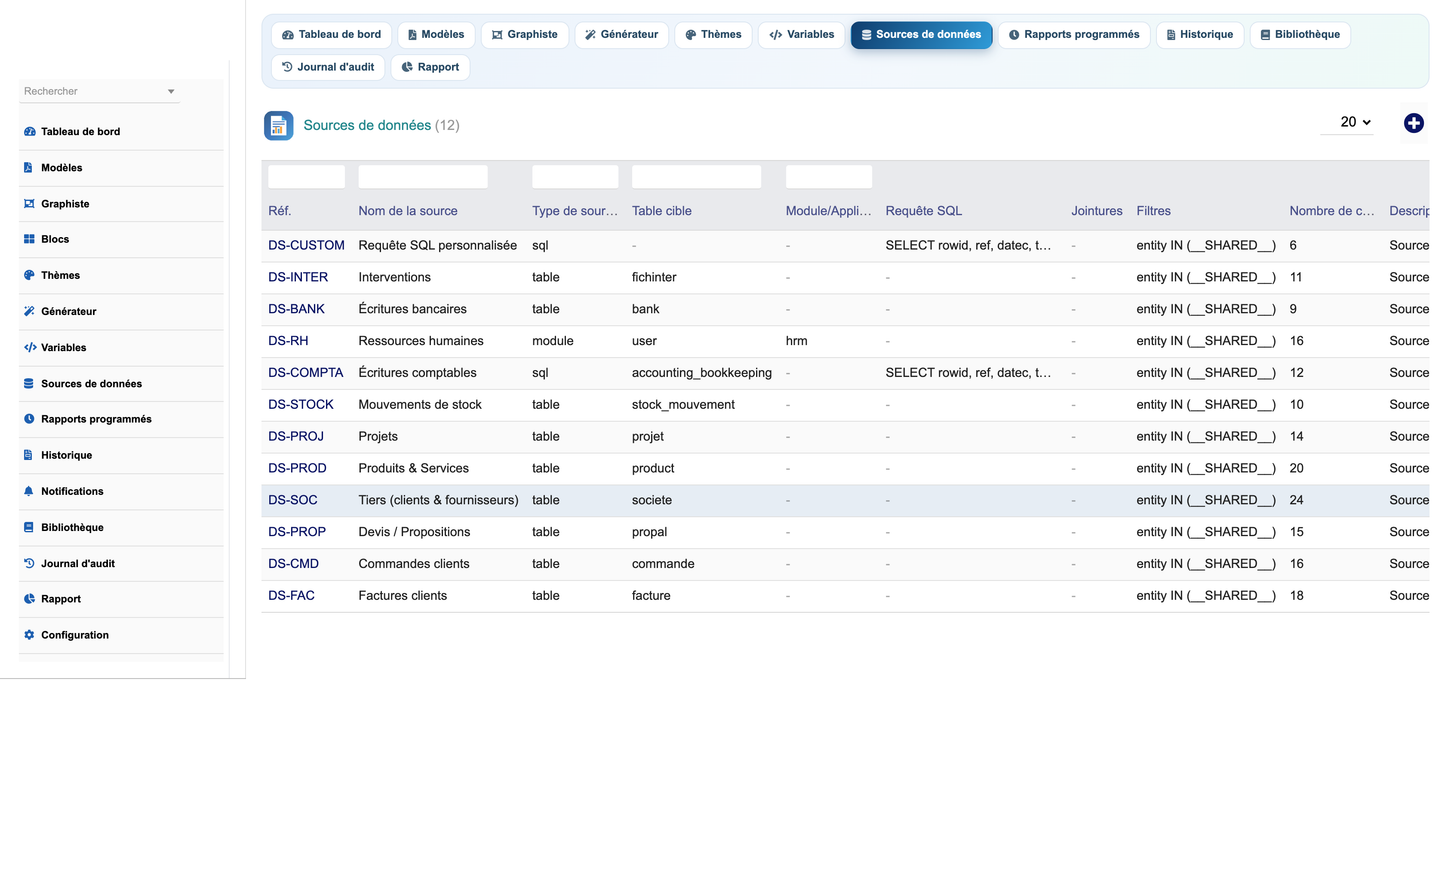Open the DS-CUSTOM data source link

click(306, 245)
